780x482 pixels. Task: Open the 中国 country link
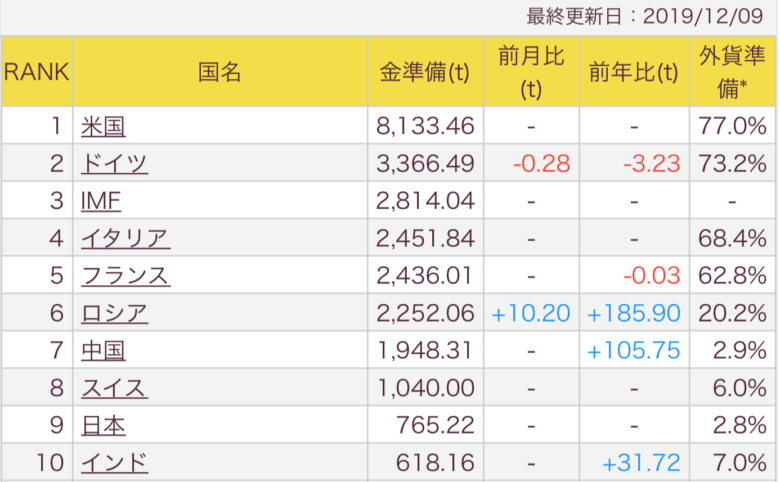103,351
